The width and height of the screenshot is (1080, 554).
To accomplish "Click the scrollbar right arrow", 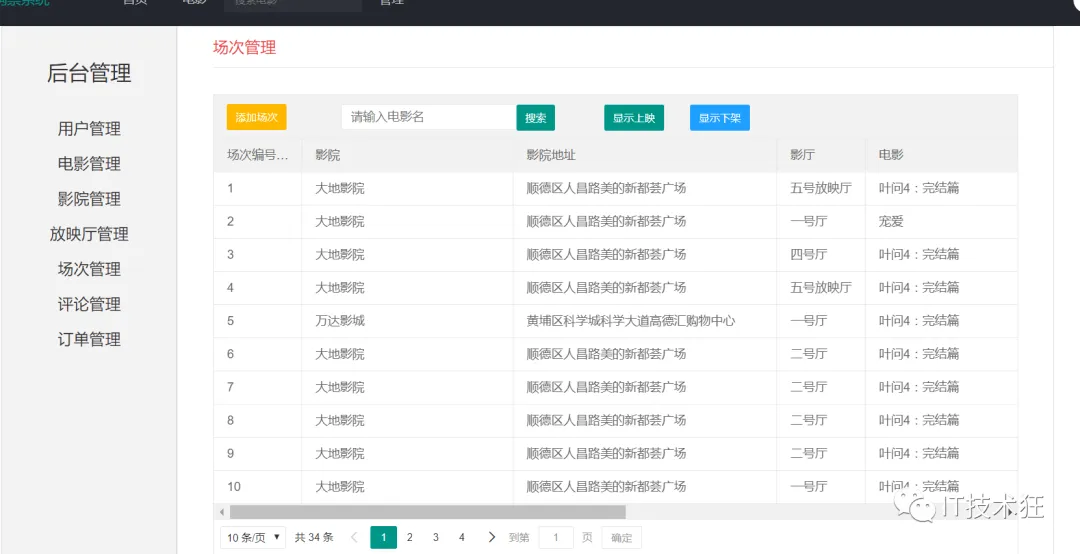I will (x=1010, y=512).
